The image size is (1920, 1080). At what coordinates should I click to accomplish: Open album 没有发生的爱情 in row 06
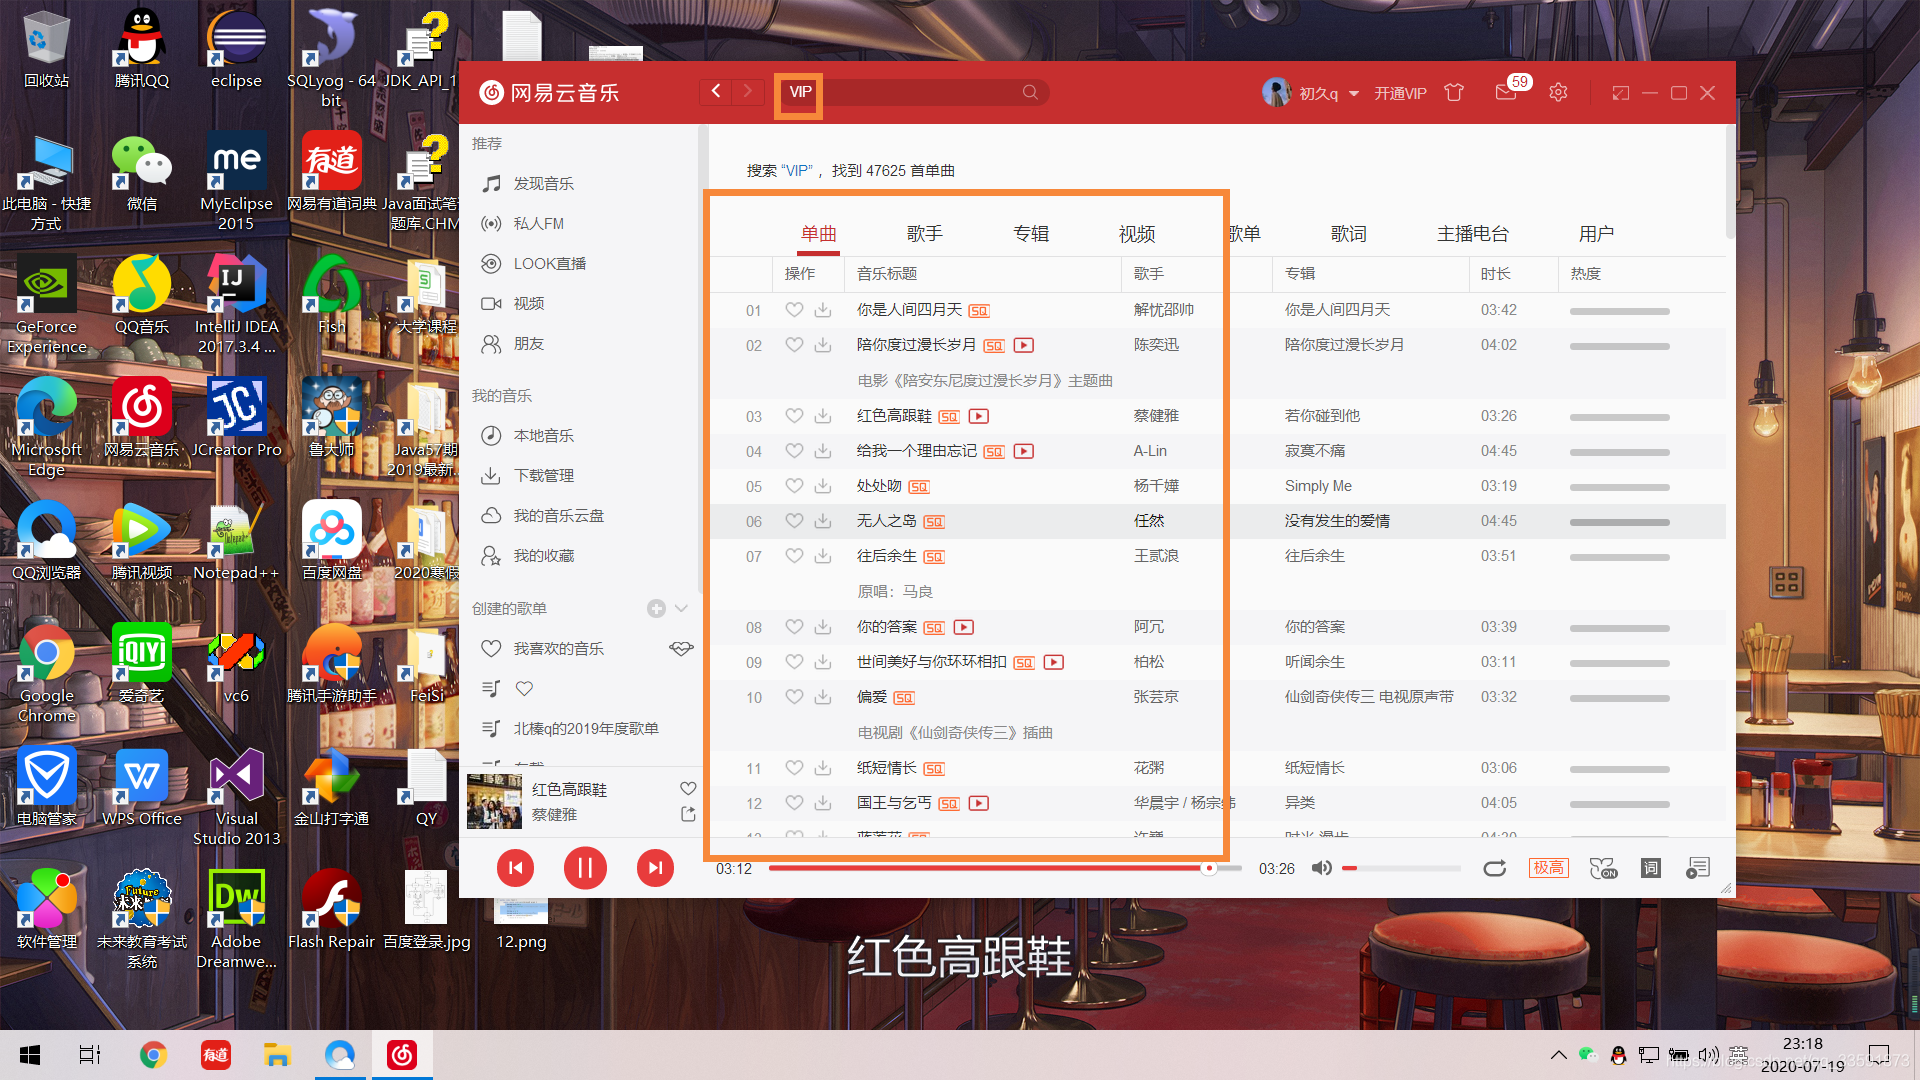(x=1337, y=521)
